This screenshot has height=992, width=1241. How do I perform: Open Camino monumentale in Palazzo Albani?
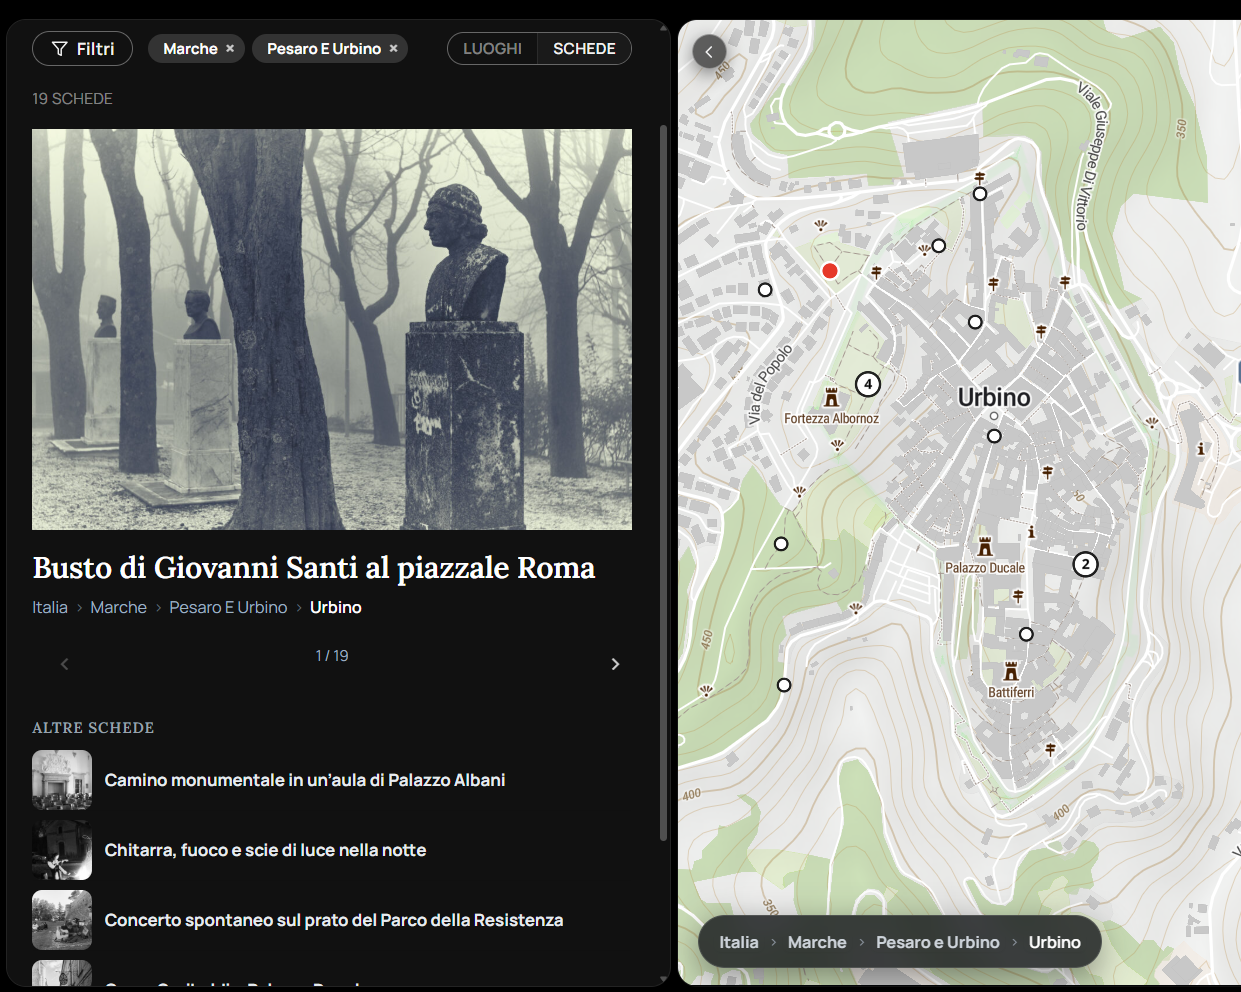[x=305, y=780]
